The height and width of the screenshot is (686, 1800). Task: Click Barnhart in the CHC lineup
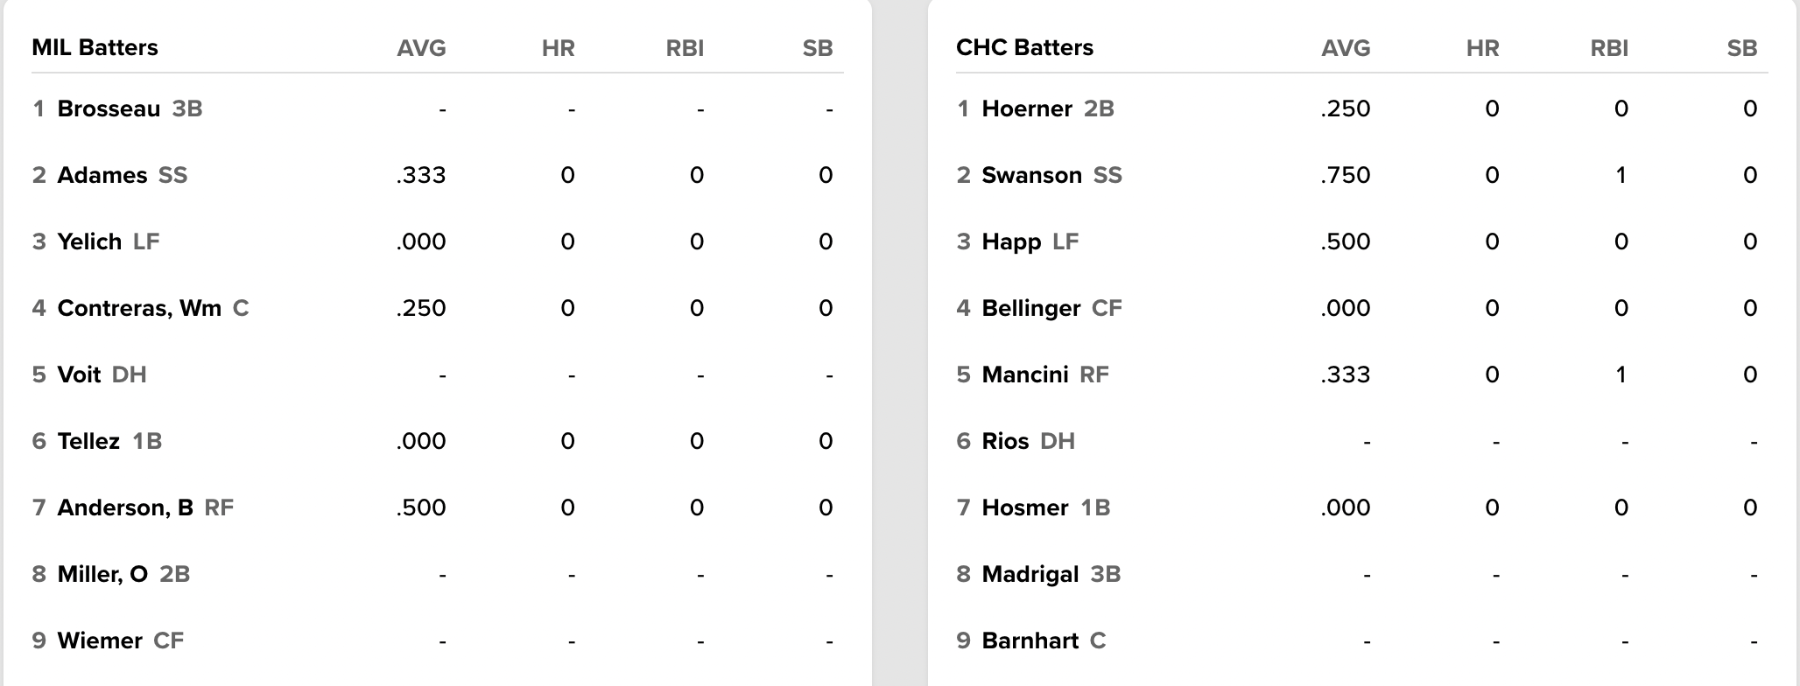tap(1030, 641)
